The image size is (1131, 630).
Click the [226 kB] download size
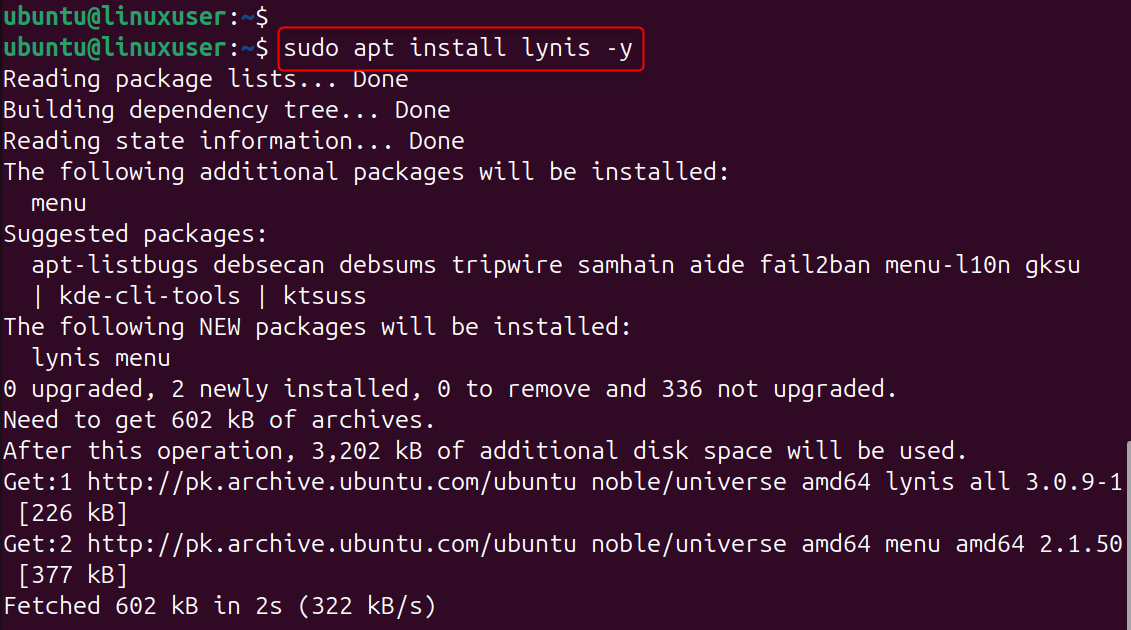click(x=72, y=514)
